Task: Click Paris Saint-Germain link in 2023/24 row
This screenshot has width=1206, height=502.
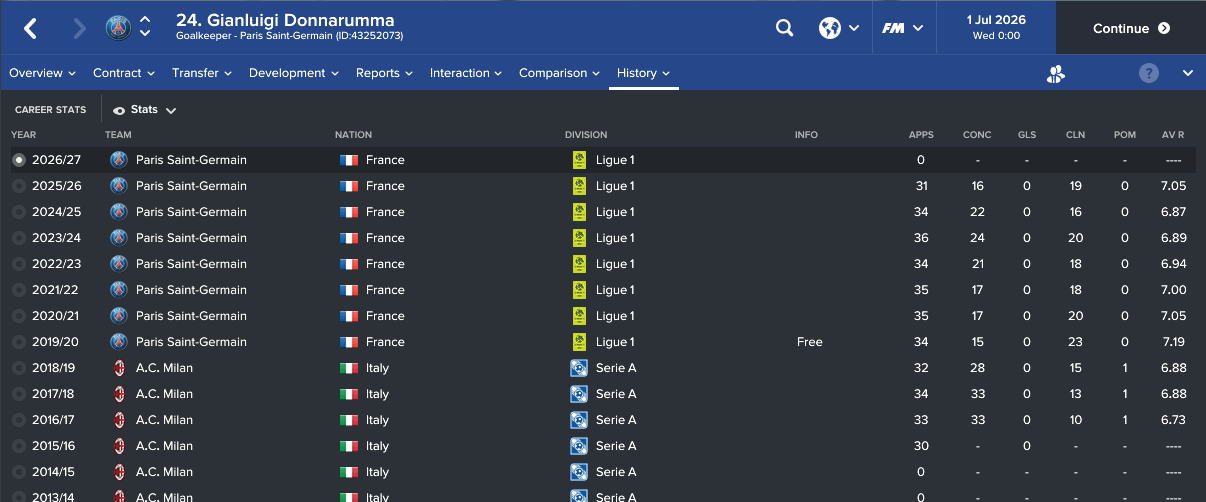Action: 191,238
